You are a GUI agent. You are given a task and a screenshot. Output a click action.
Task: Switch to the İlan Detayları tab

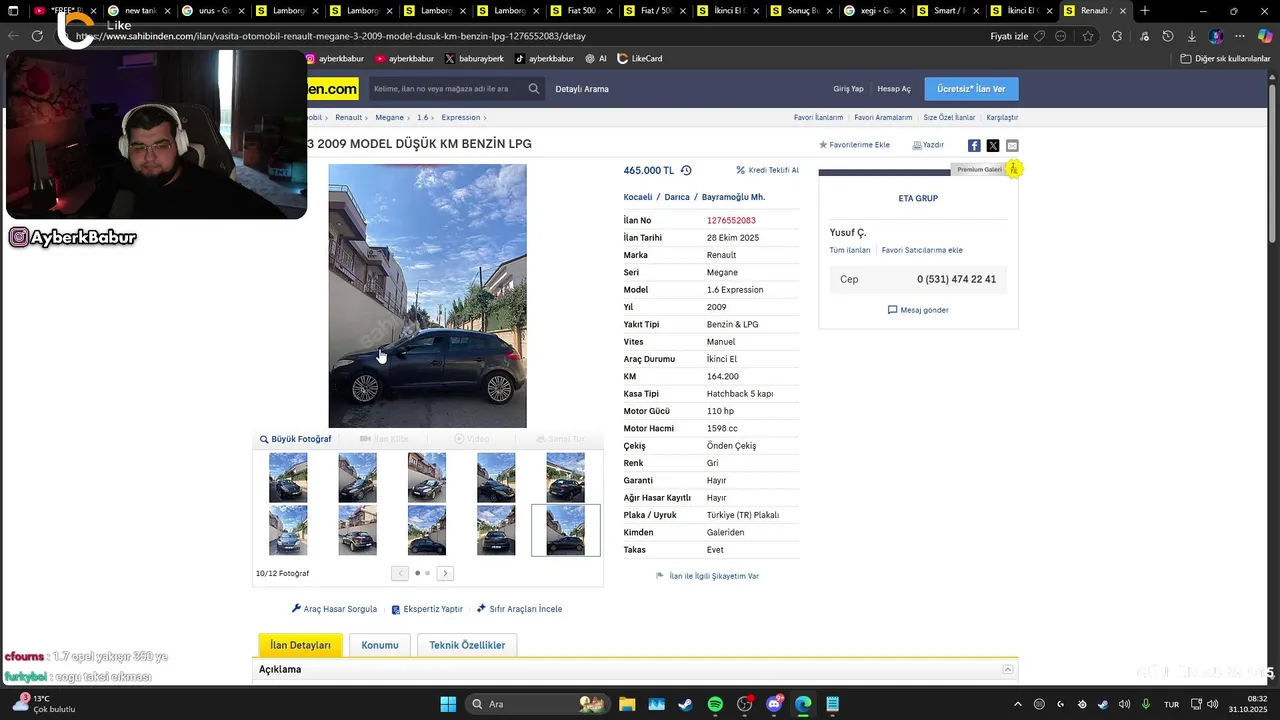point(300,645)
